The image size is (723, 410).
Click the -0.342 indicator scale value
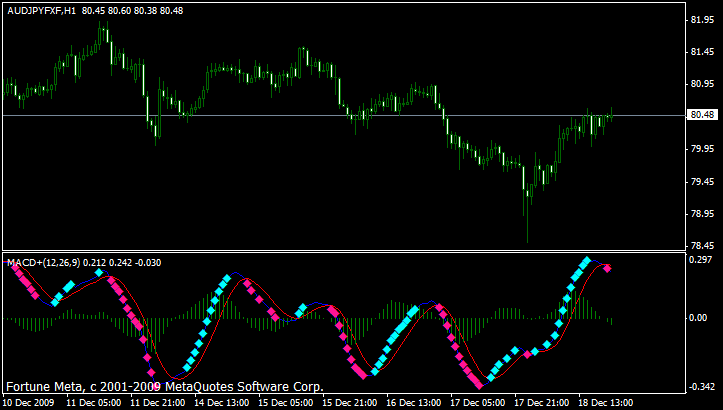pos(702,387)
